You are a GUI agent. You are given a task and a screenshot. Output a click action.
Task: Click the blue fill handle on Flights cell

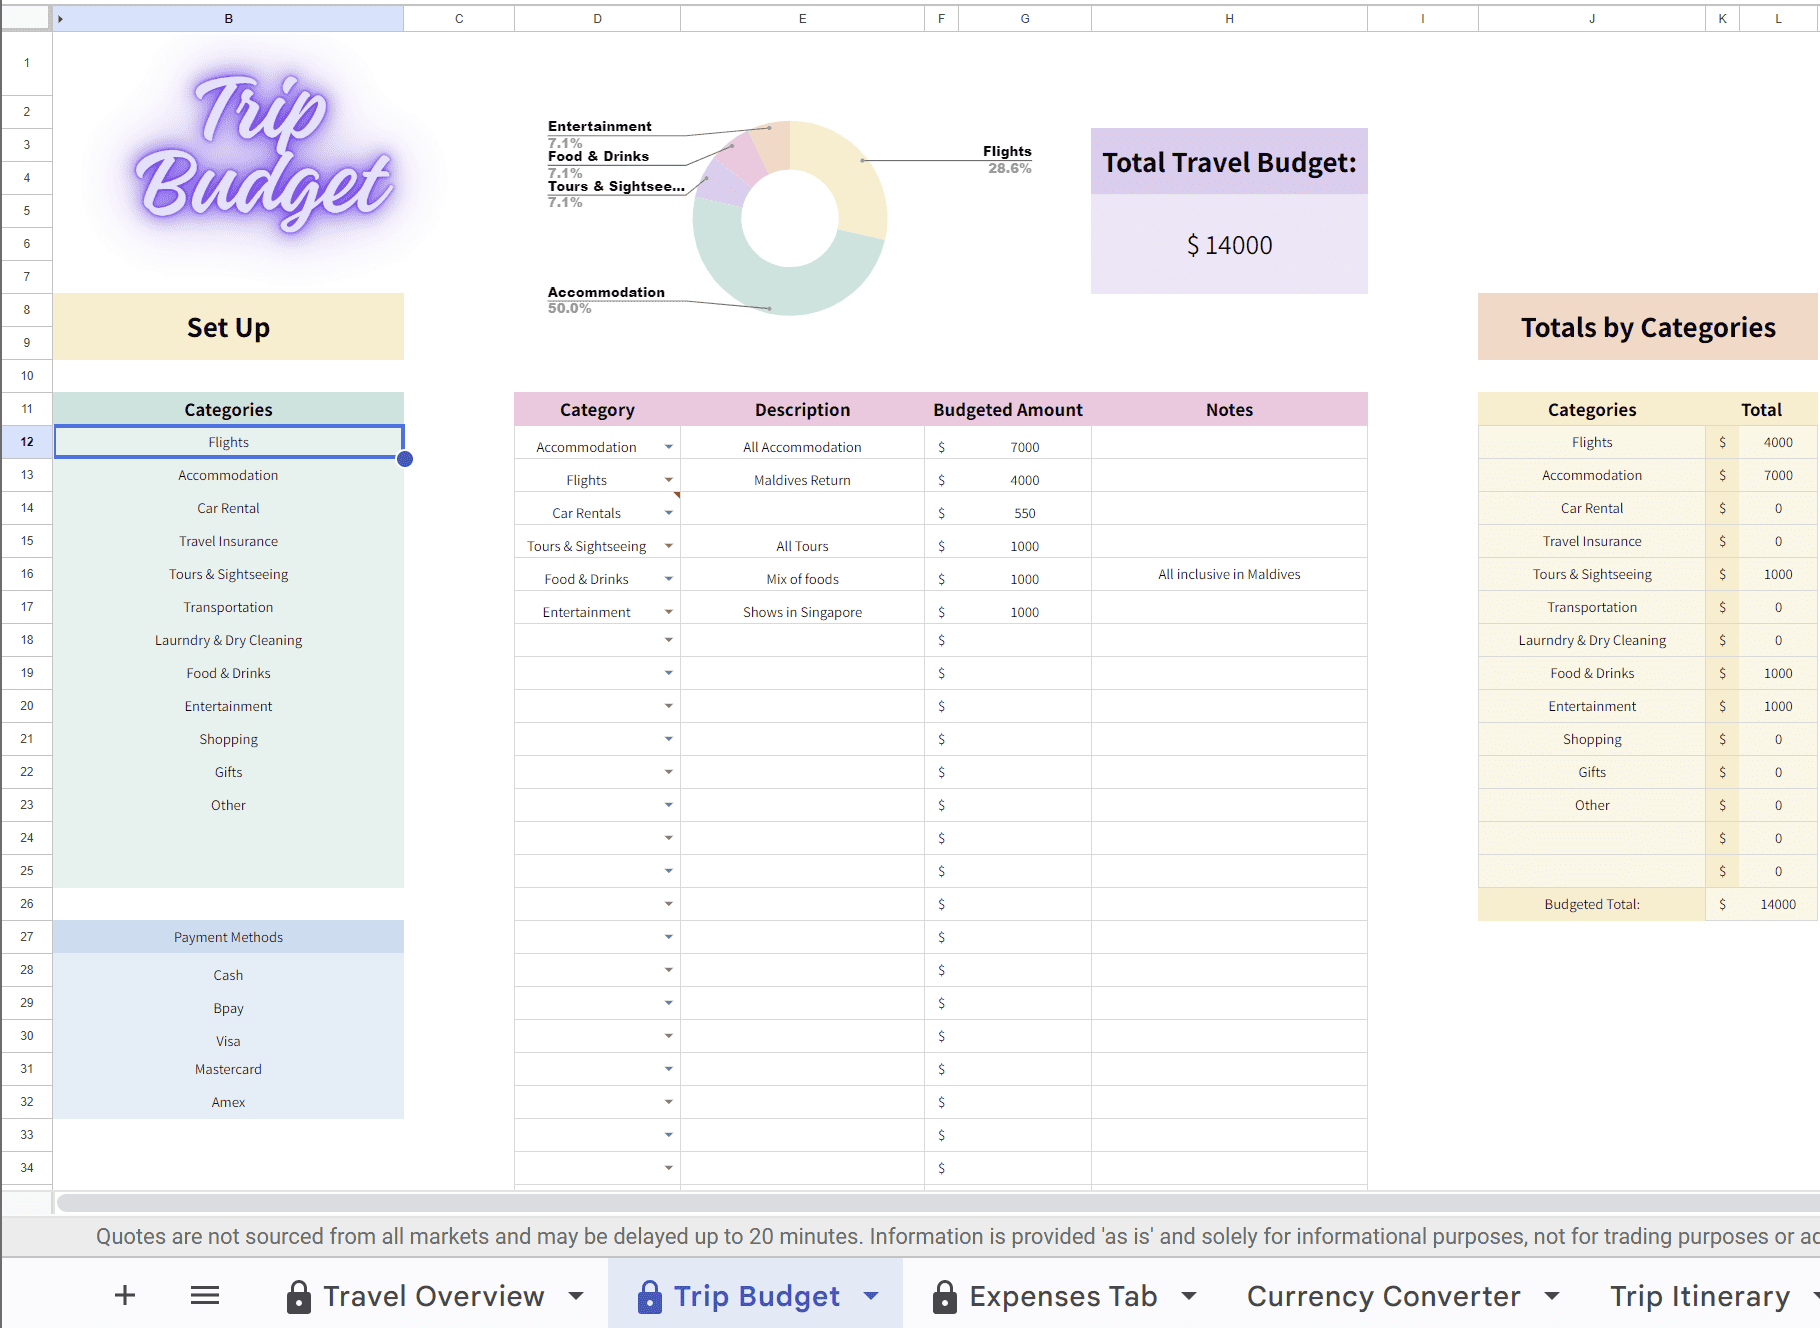pos(405,459)
